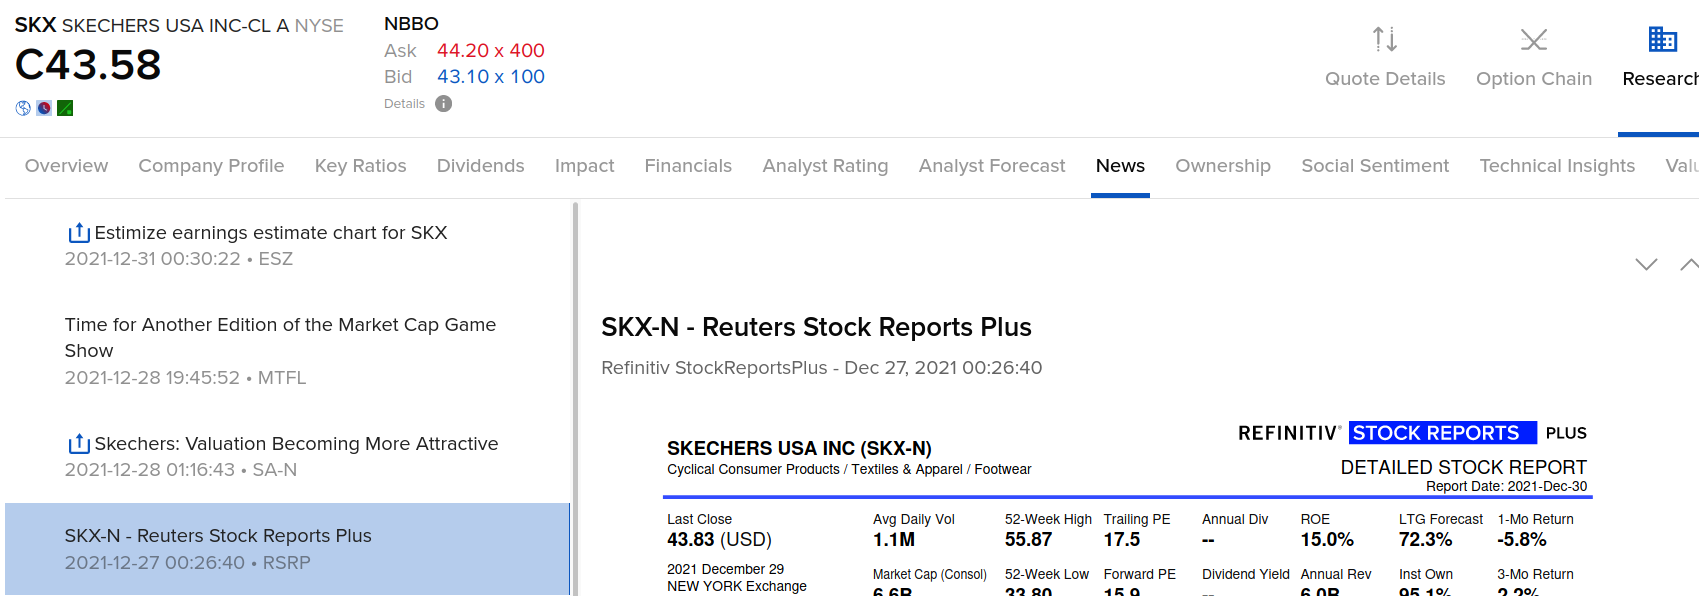
Task: Click the globe icon under the SKX price
Action: (x=23, y=108)
